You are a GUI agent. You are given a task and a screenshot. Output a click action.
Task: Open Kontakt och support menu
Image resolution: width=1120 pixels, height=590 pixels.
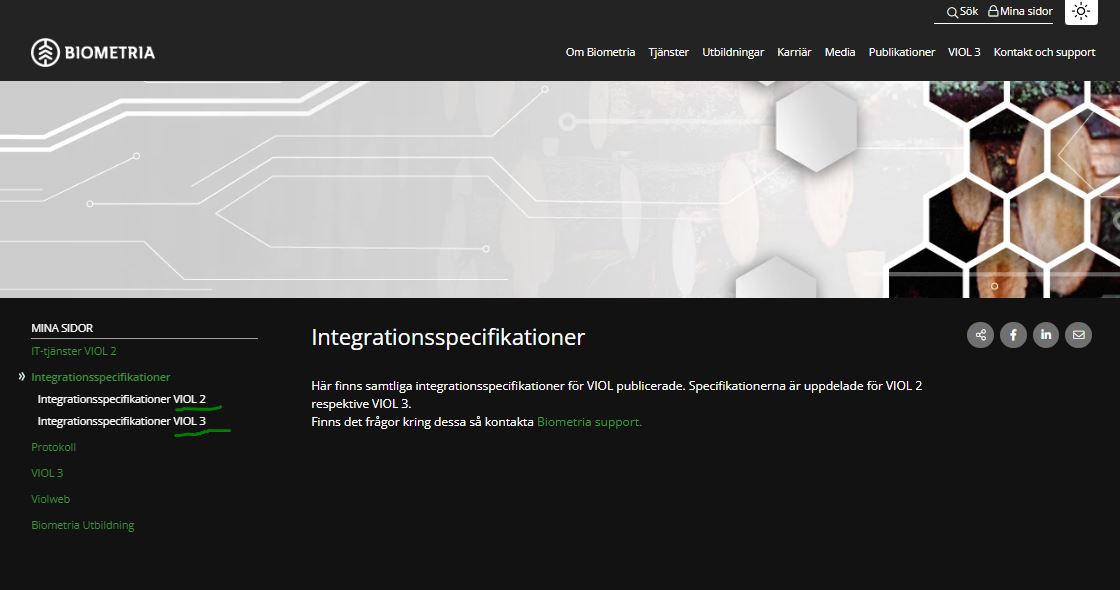(1044, 52)
